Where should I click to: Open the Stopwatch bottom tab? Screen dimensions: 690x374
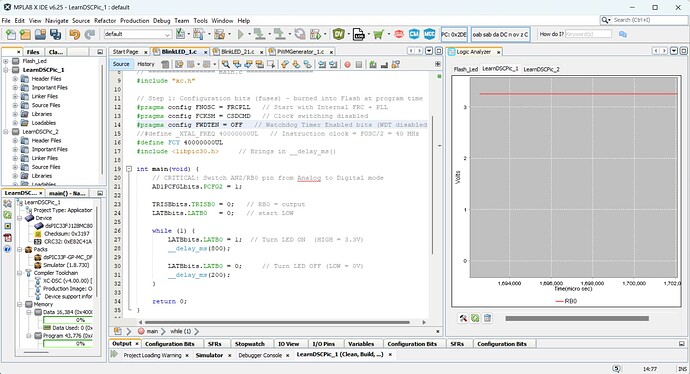click(250, 344)
